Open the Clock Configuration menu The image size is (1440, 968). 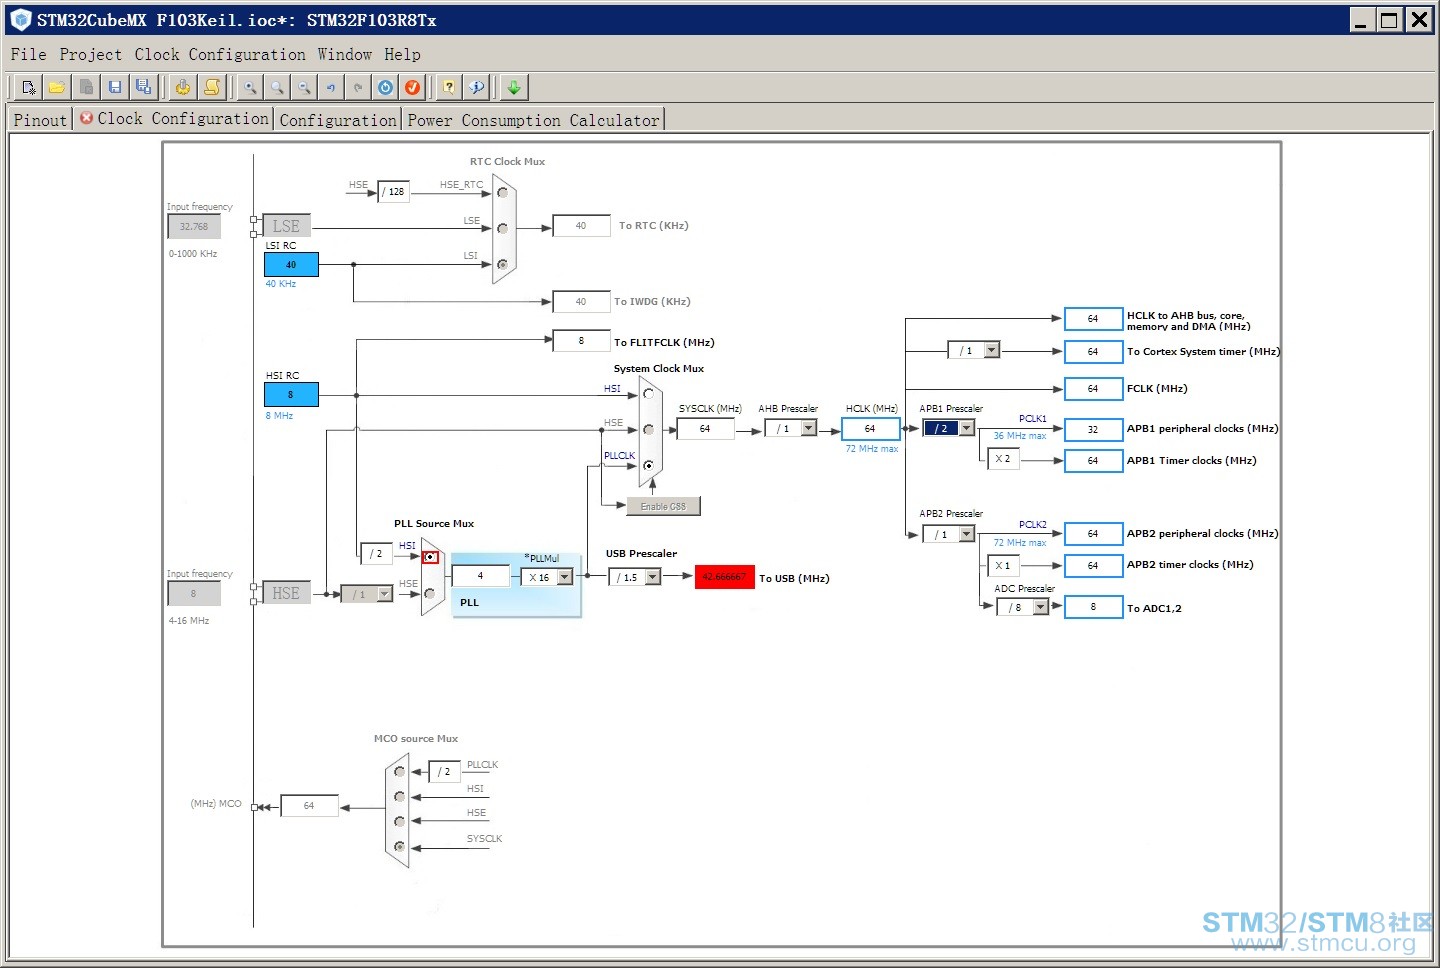(220, 54)
